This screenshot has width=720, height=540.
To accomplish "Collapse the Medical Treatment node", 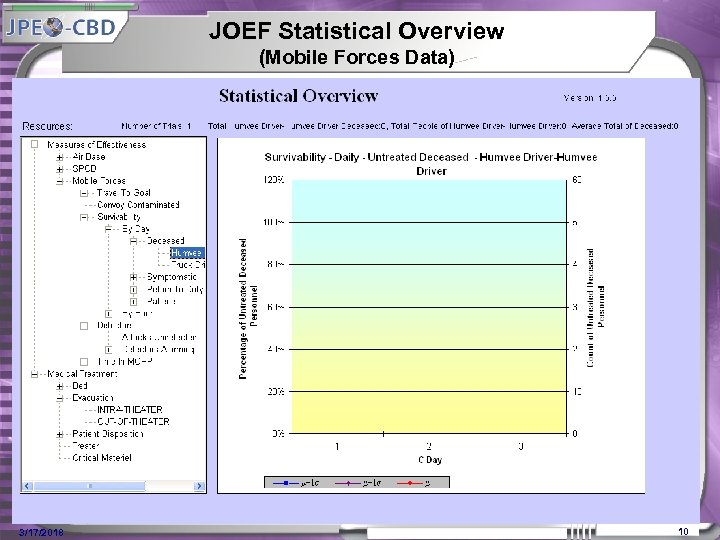I will [x=34, y=374].
